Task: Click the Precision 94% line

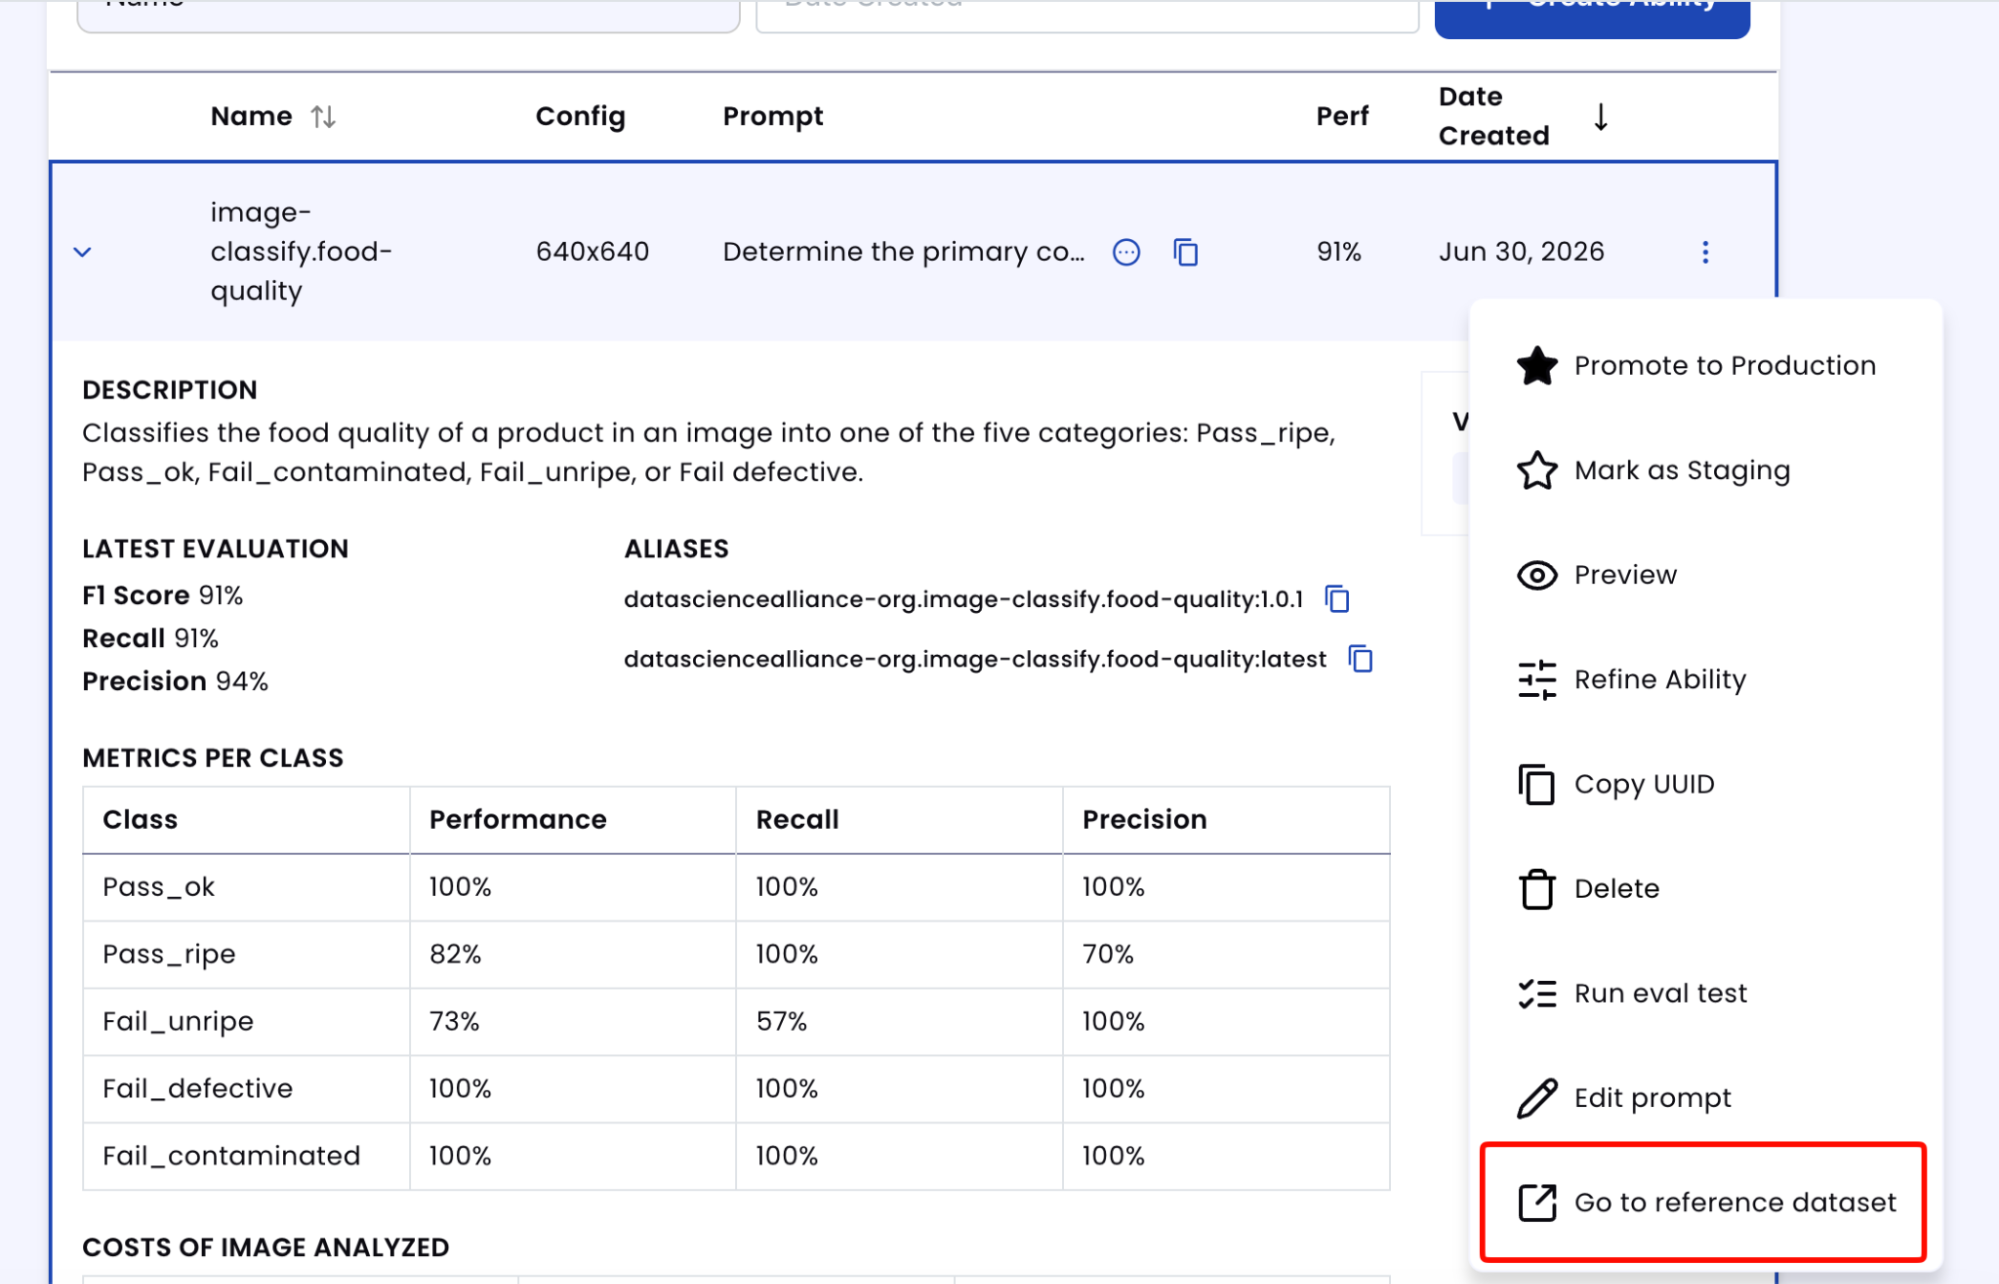Action: [x=175, y=682]
